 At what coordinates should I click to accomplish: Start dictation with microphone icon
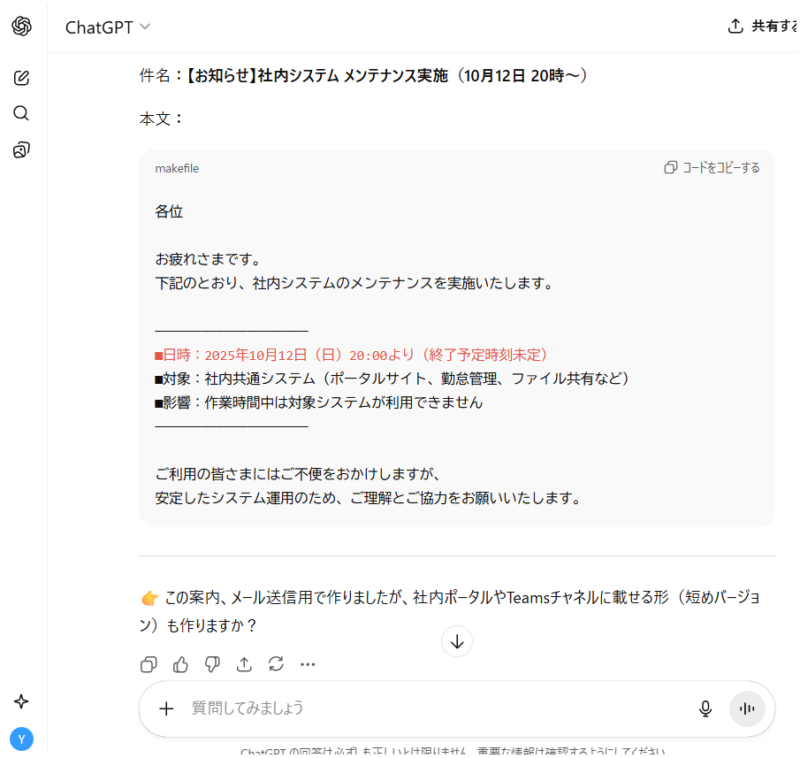pos(705,709)
